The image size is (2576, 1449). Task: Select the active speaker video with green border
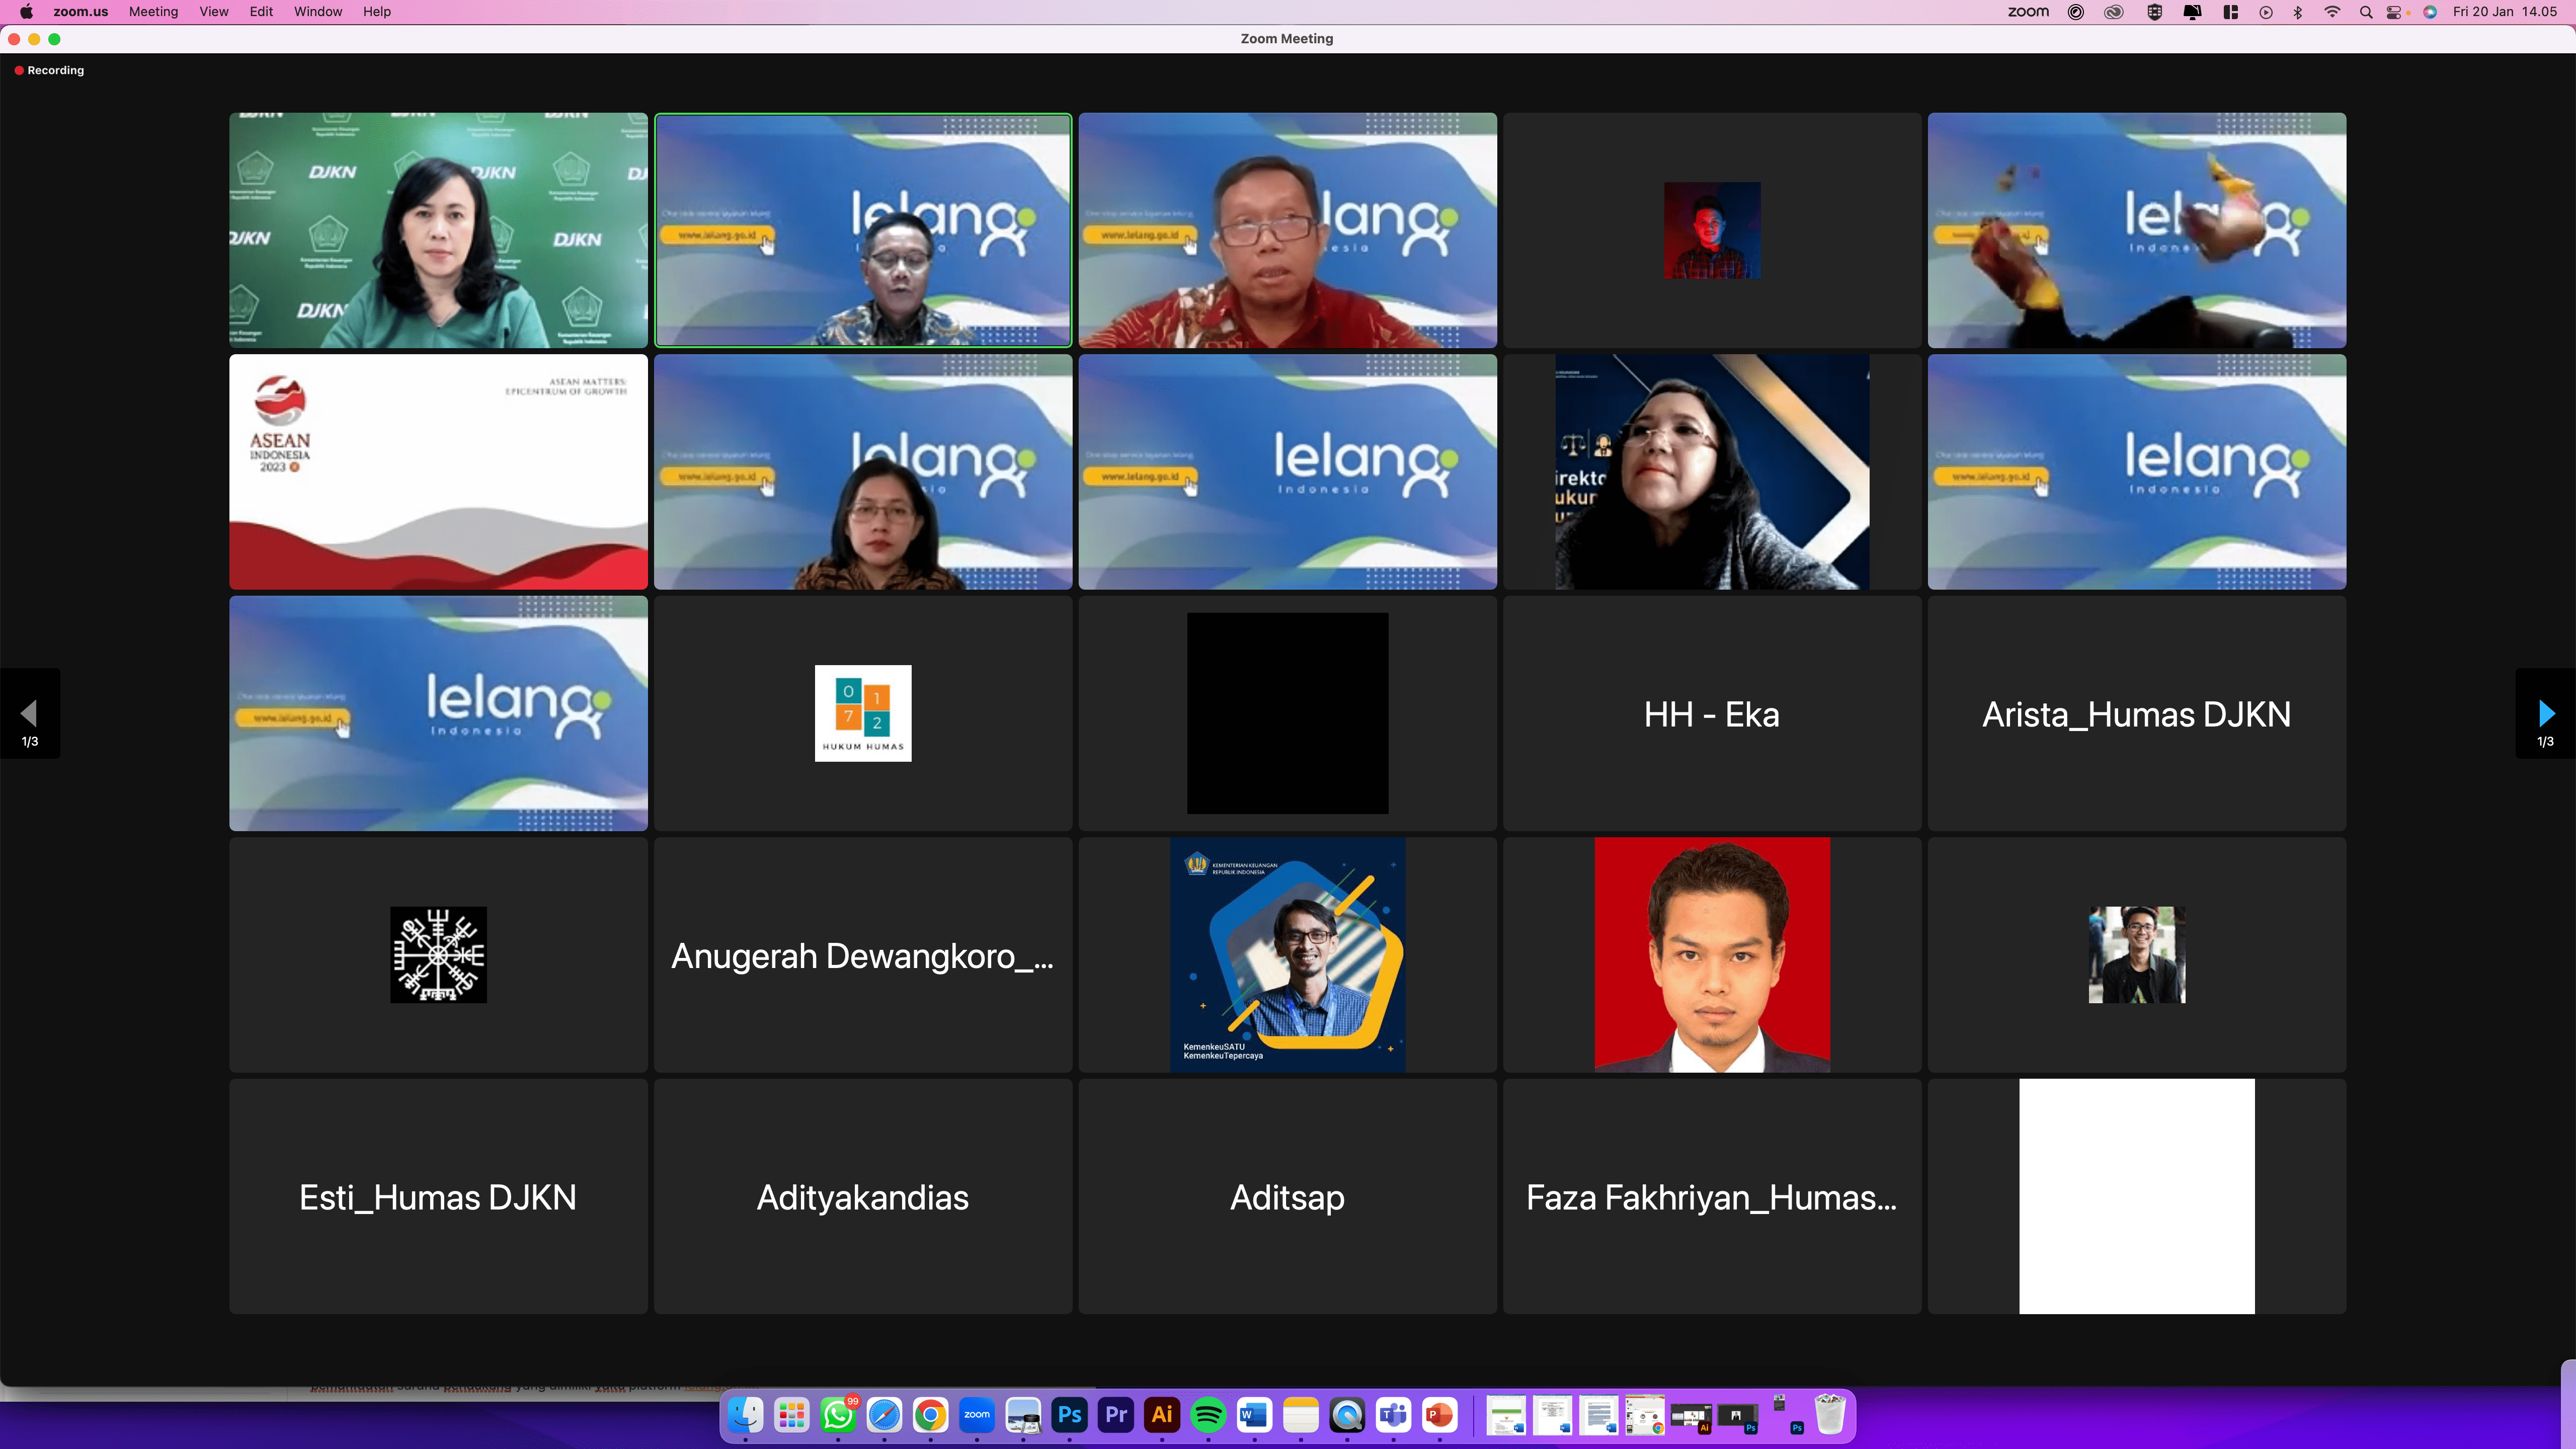tap(863, 230)
